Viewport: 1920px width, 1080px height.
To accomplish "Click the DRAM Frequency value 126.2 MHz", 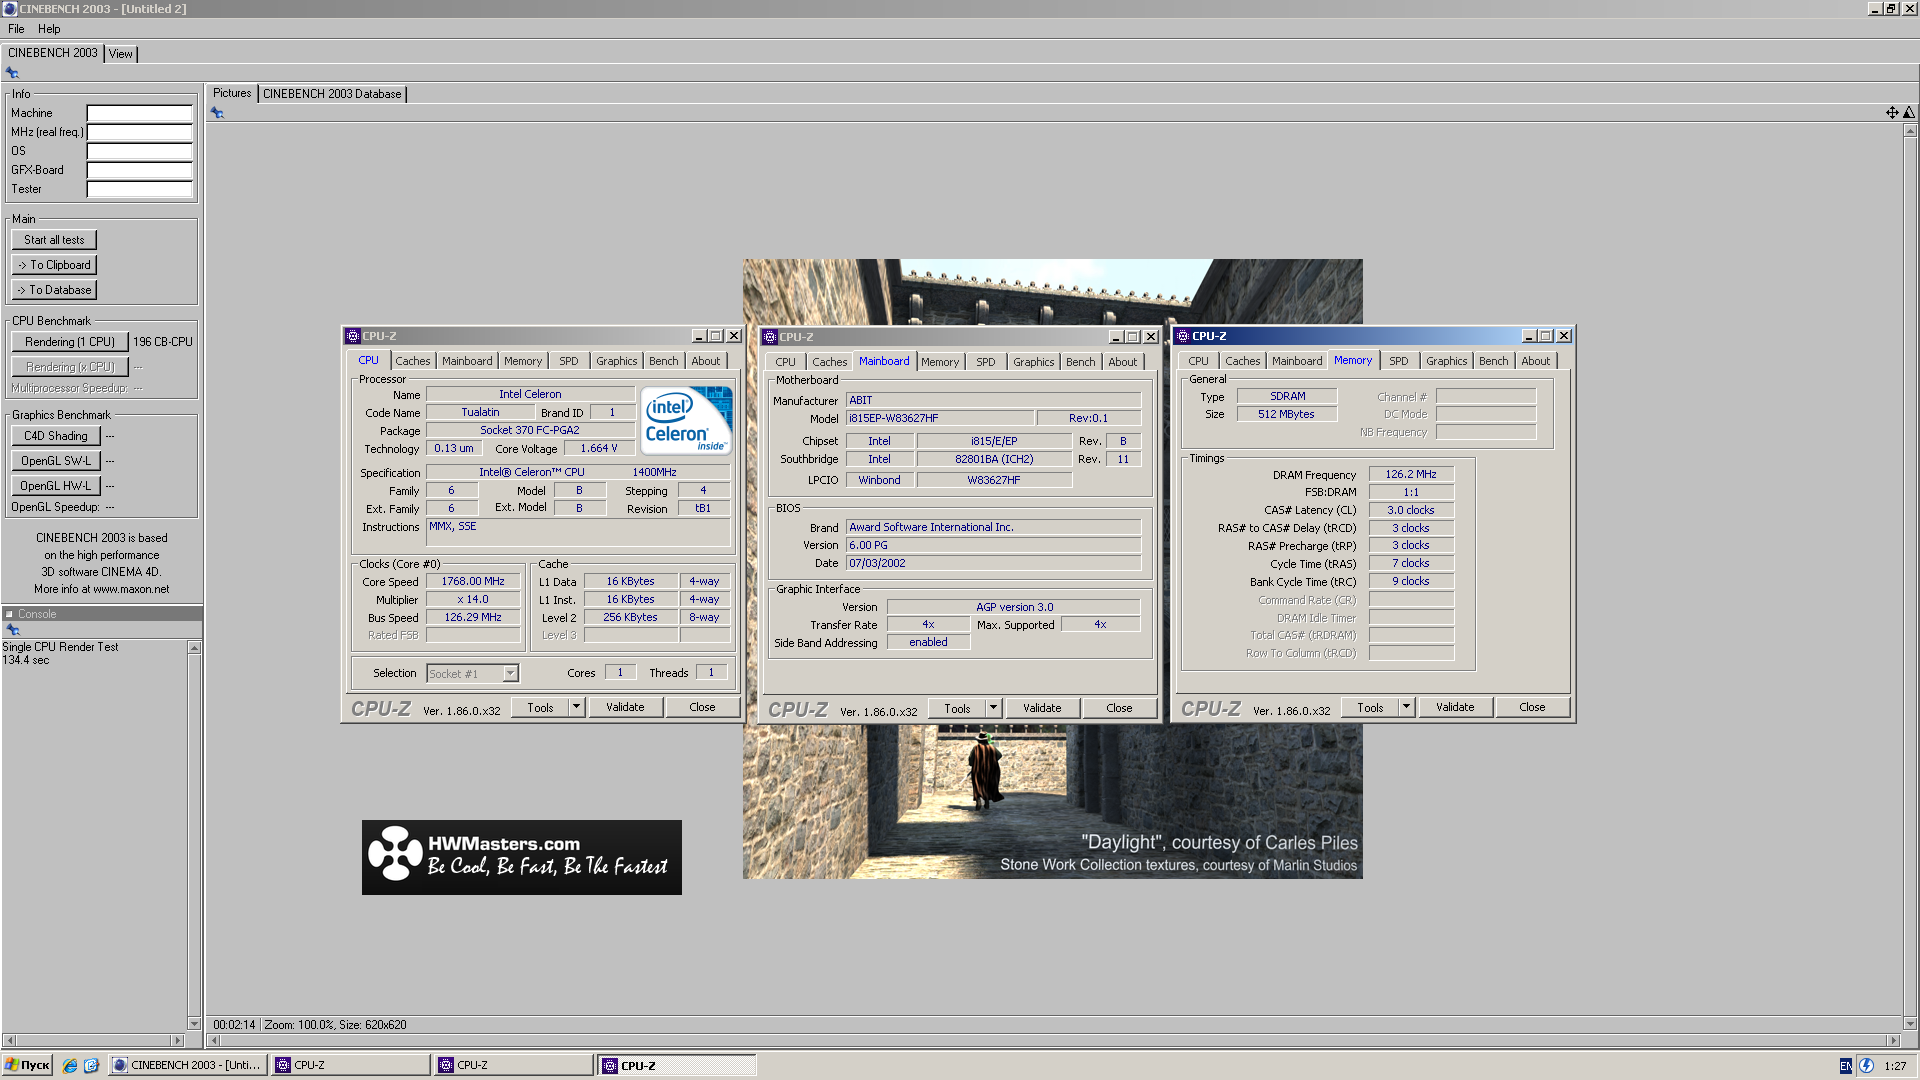I will pos(1411,474).
